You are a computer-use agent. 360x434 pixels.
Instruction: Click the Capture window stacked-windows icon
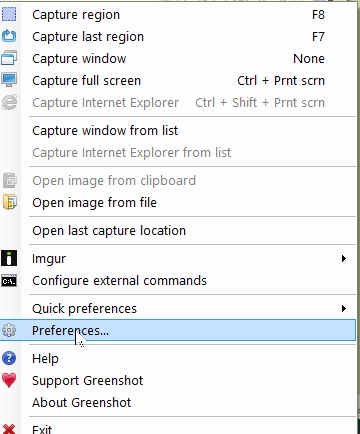coord(9,58)
